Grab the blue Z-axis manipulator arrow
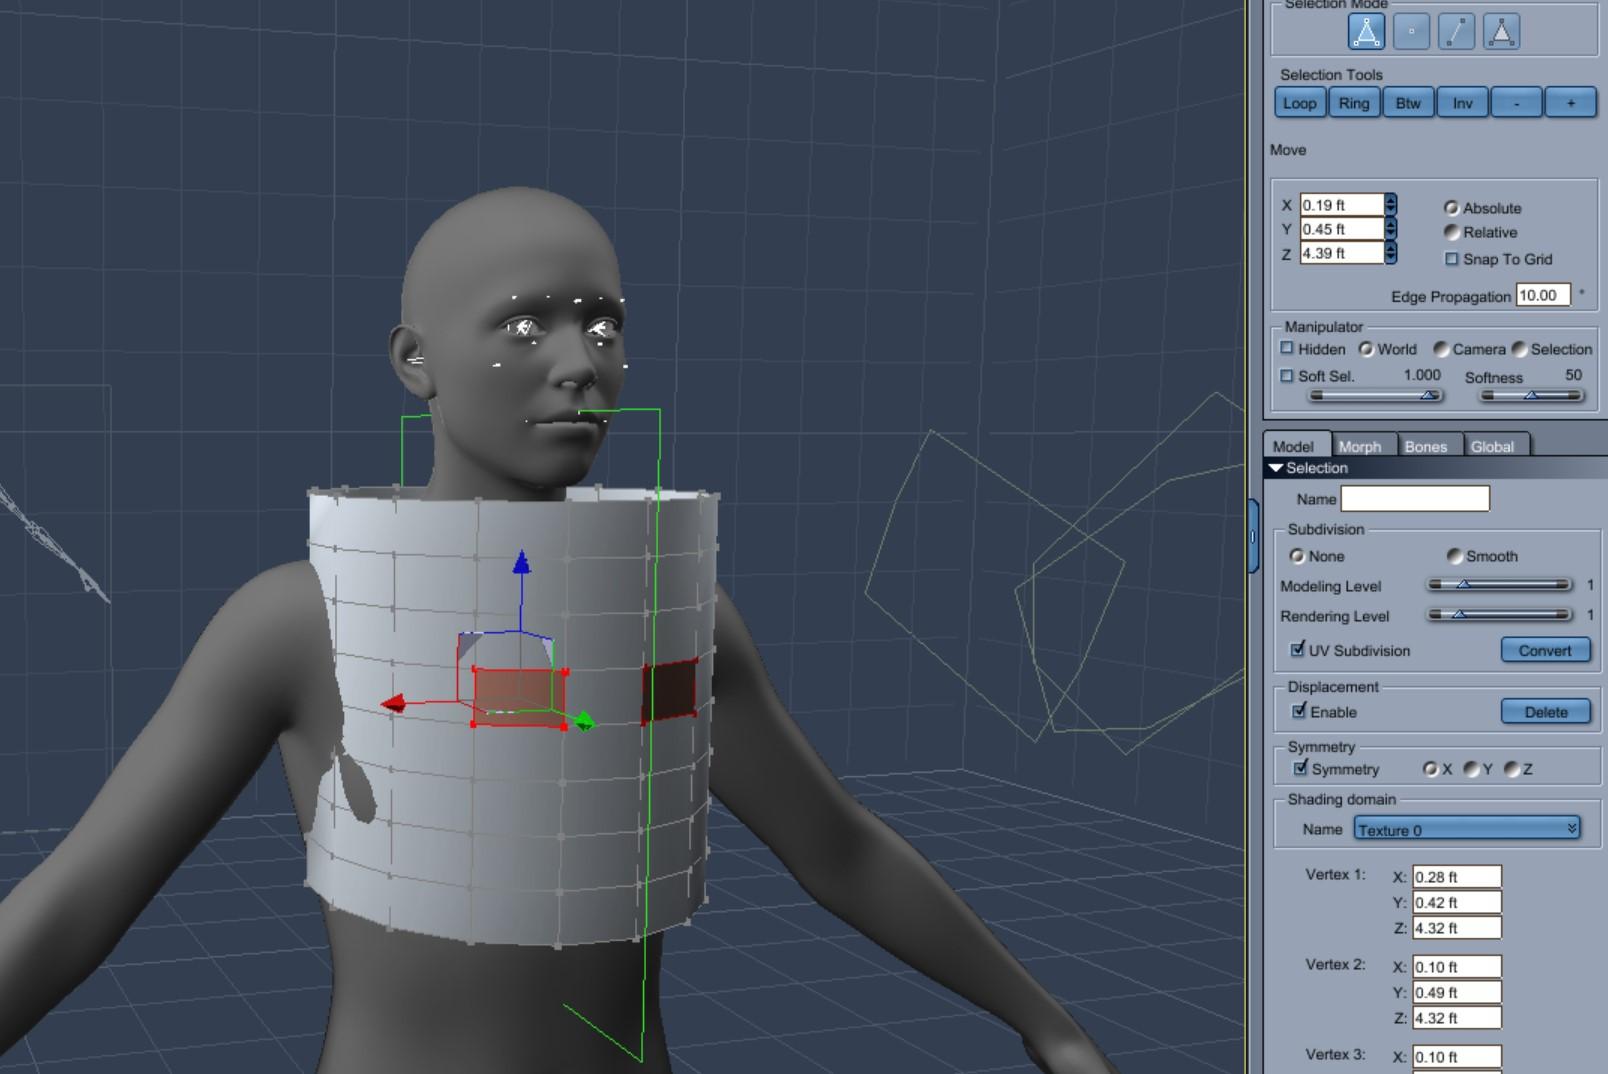The image size is (1608, 1074). (521, 563)
